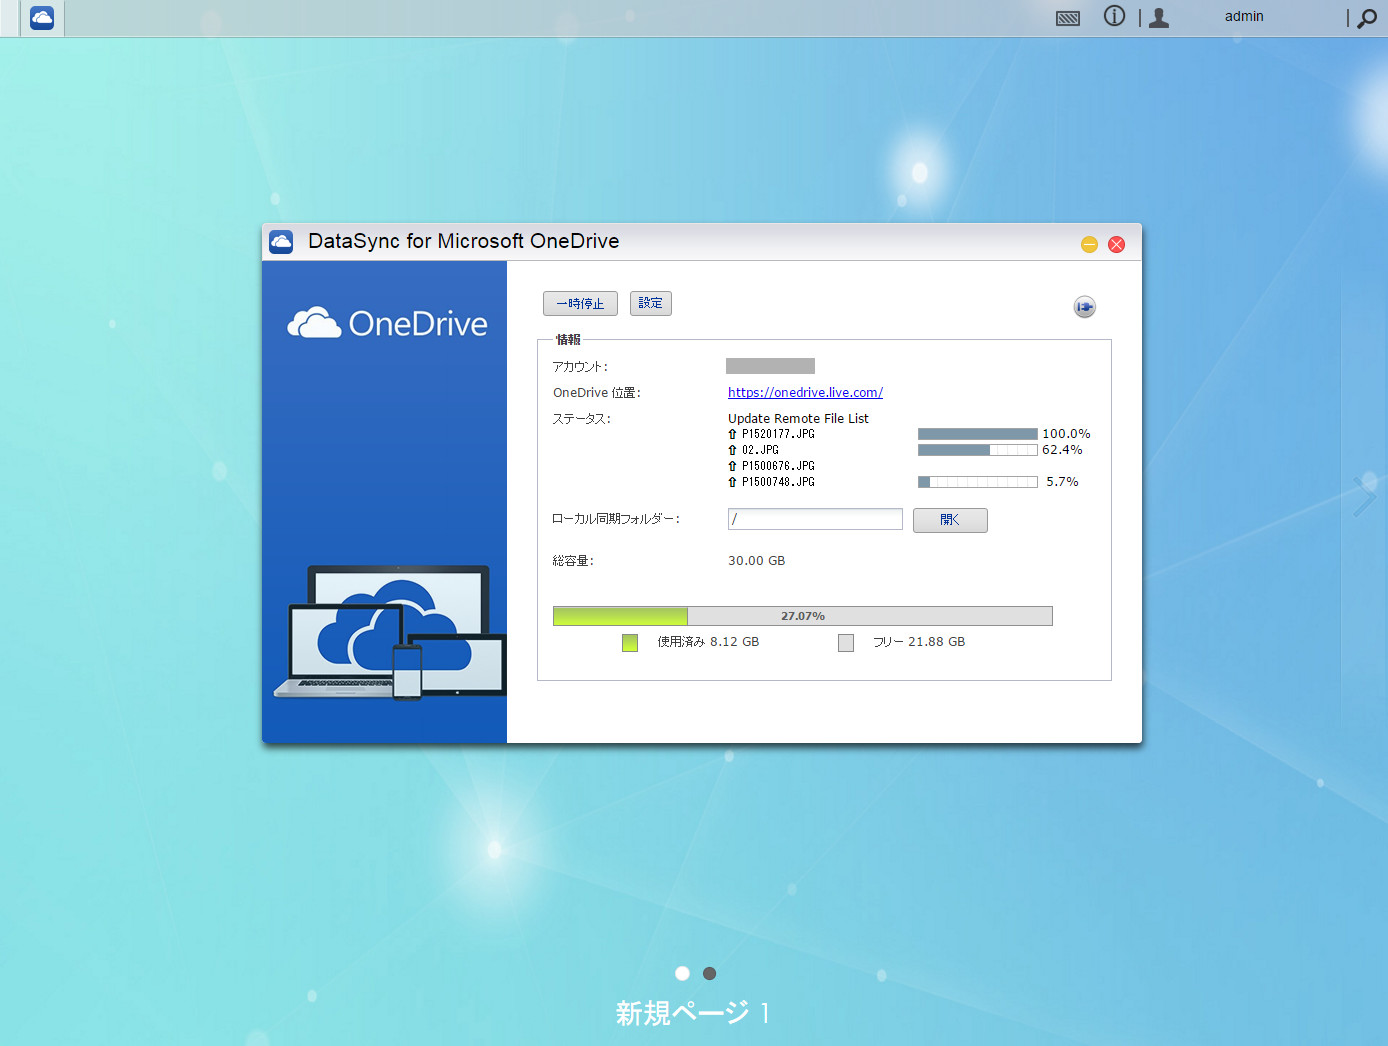
Task: Follow the https://onedrive.live.com/ link
Action: (805, 393)
